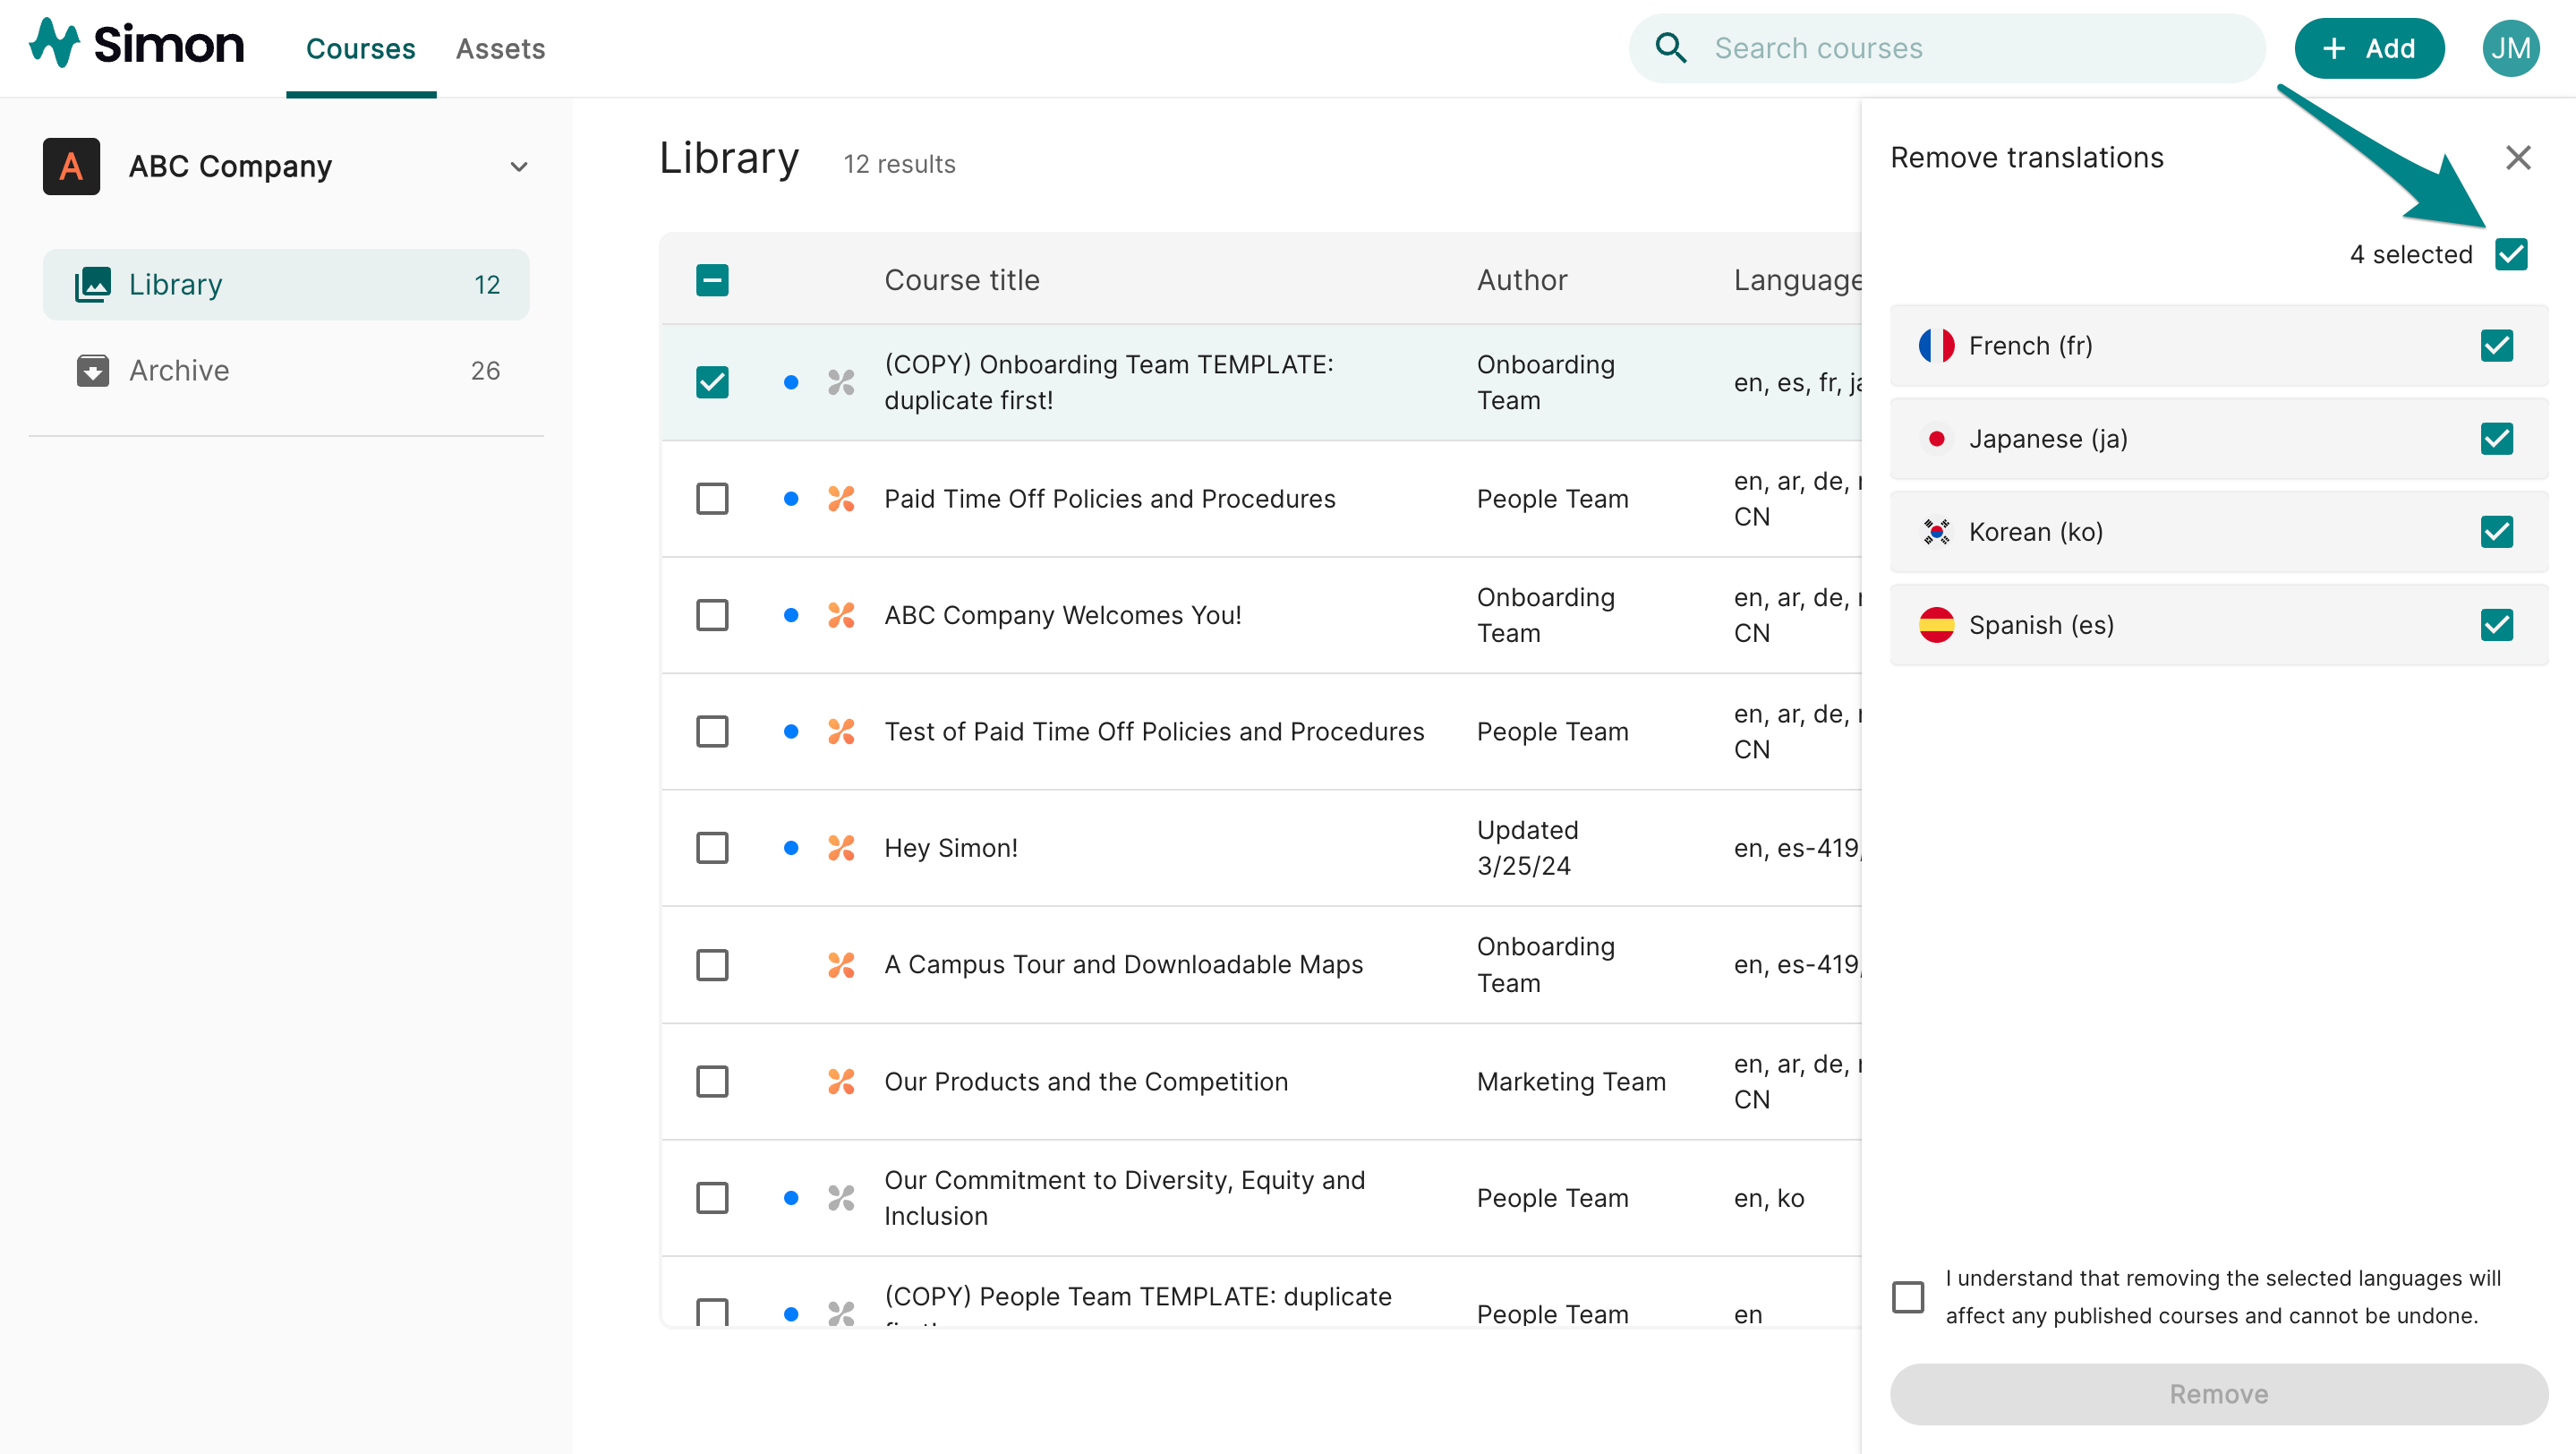Screen dimensions: 2576x1454
Task: Click course icon for Paid Time Off Policies
Action: [x=841, y=498]
